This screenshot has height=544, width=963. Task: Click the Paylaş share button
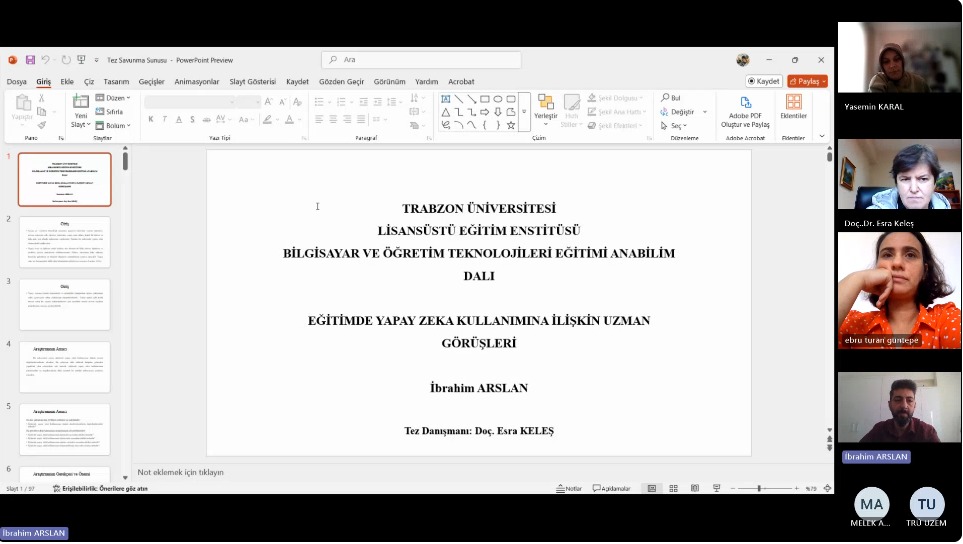(808, 81)
